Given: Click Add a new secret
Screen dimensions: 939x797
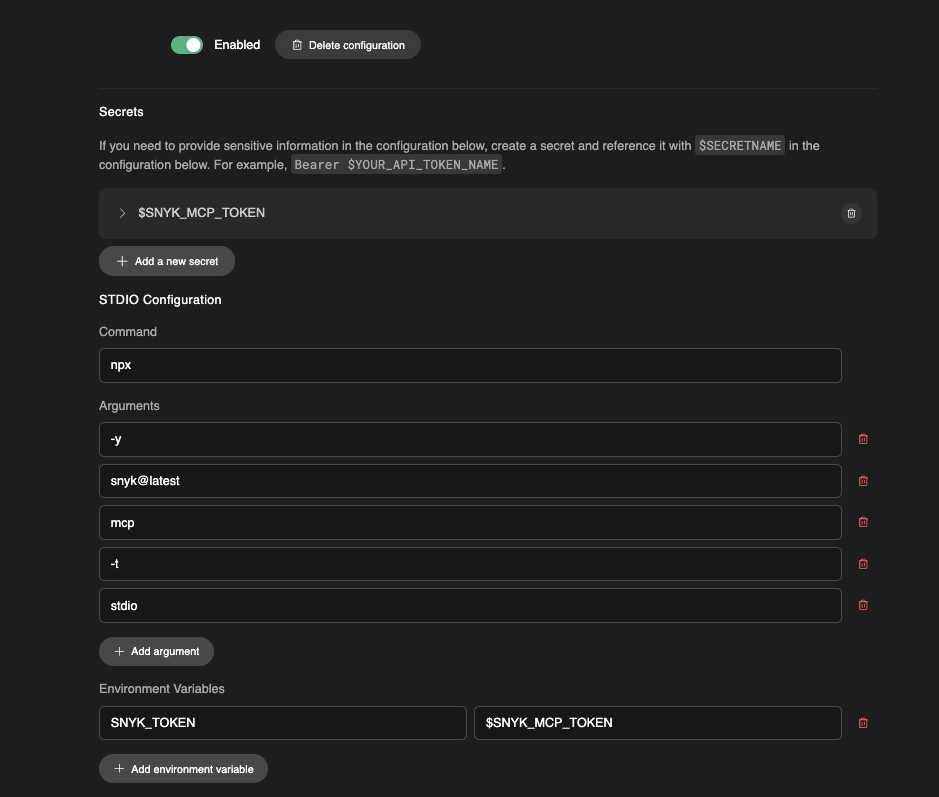Looking at the screenshot, I should tap(166, 261).
